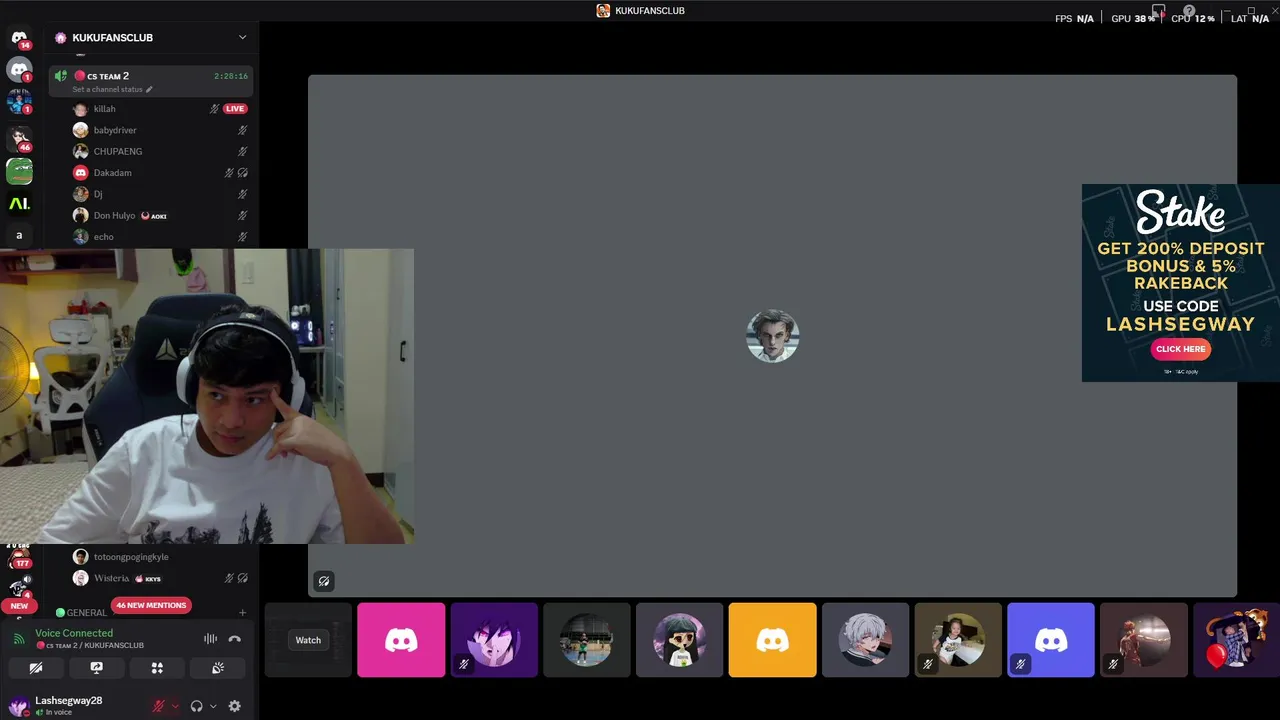Start an Activity with shapes icon
This screenshot has height=720, width=1280.
pyautogui.click(x=157, y=668)
